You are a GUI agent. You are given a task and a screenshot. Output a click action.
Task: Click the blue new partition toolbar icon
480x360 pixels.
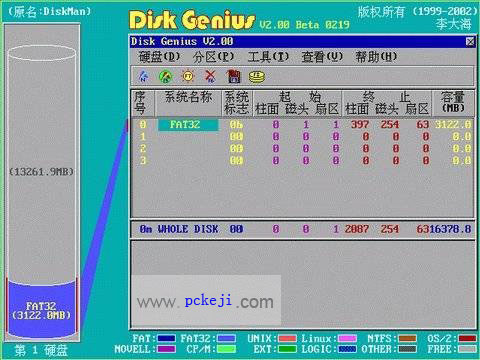coord(144,76)
